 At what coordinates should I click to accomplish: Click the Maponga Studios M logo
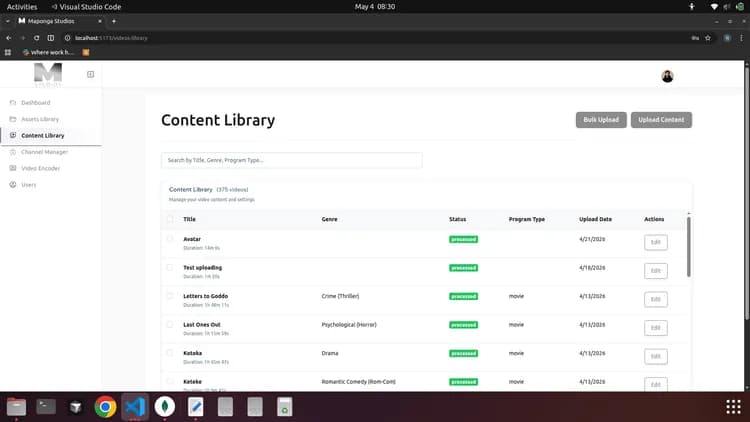pos(48,75)
